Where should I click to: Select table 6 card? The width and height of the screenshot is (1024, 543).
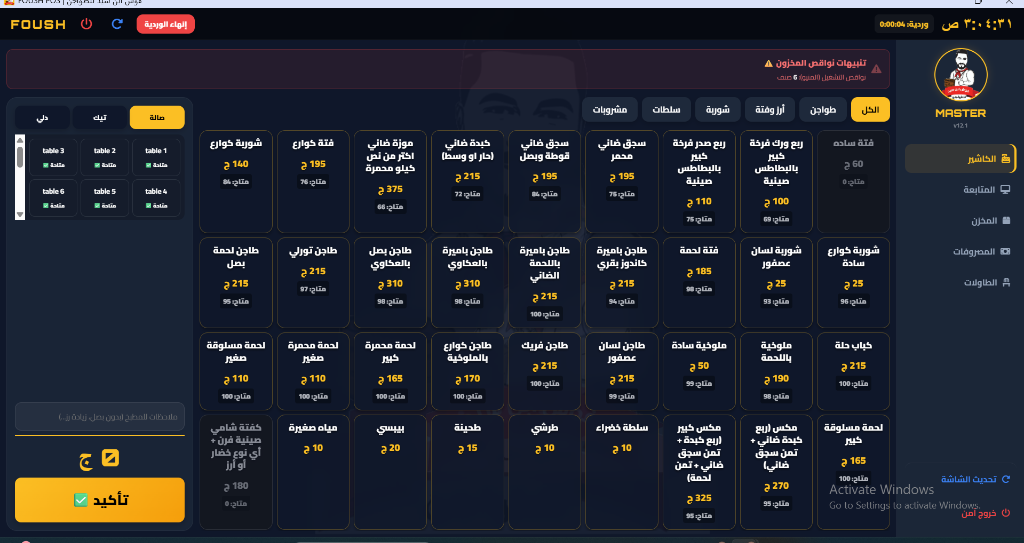tap(53, 198)
